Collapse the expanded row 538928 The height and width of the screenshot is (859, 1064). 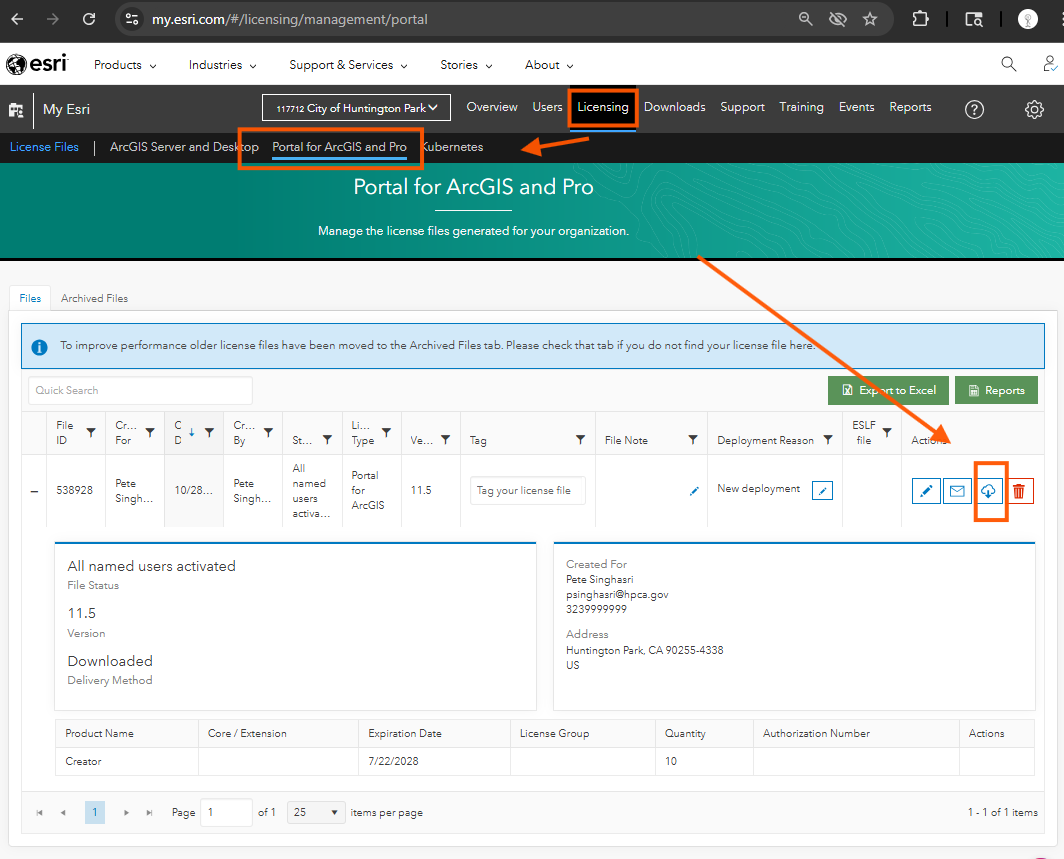tap(35, 491)
